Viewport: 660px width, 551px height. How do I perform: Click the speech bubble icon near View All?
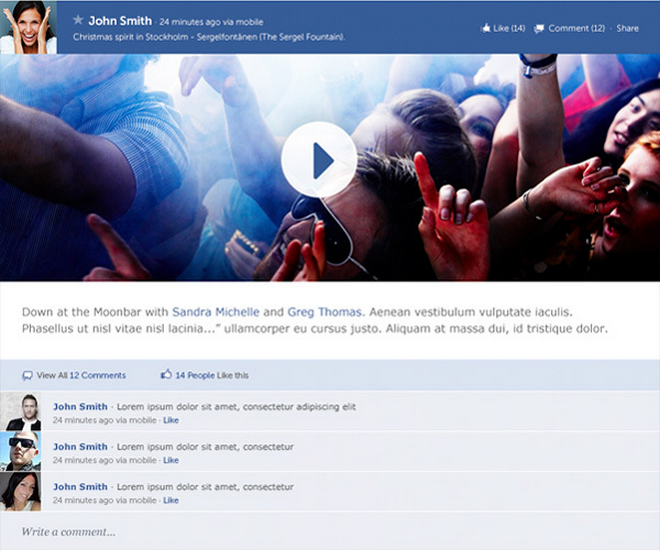[x=27, y=376]
